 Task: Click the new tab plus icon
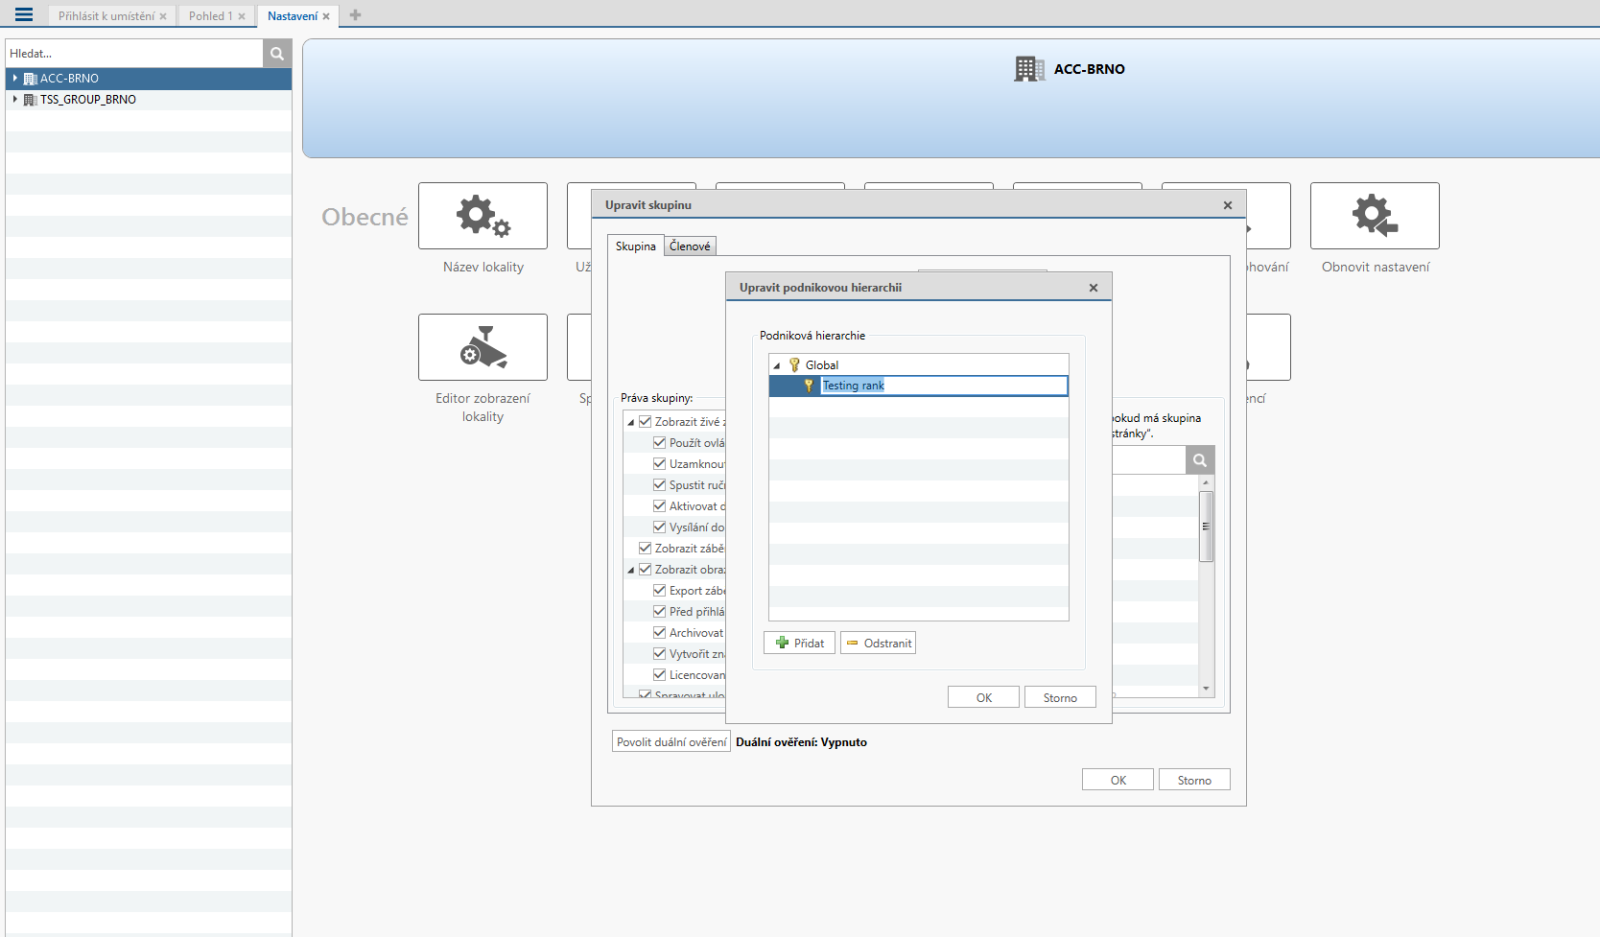point(355,15)
